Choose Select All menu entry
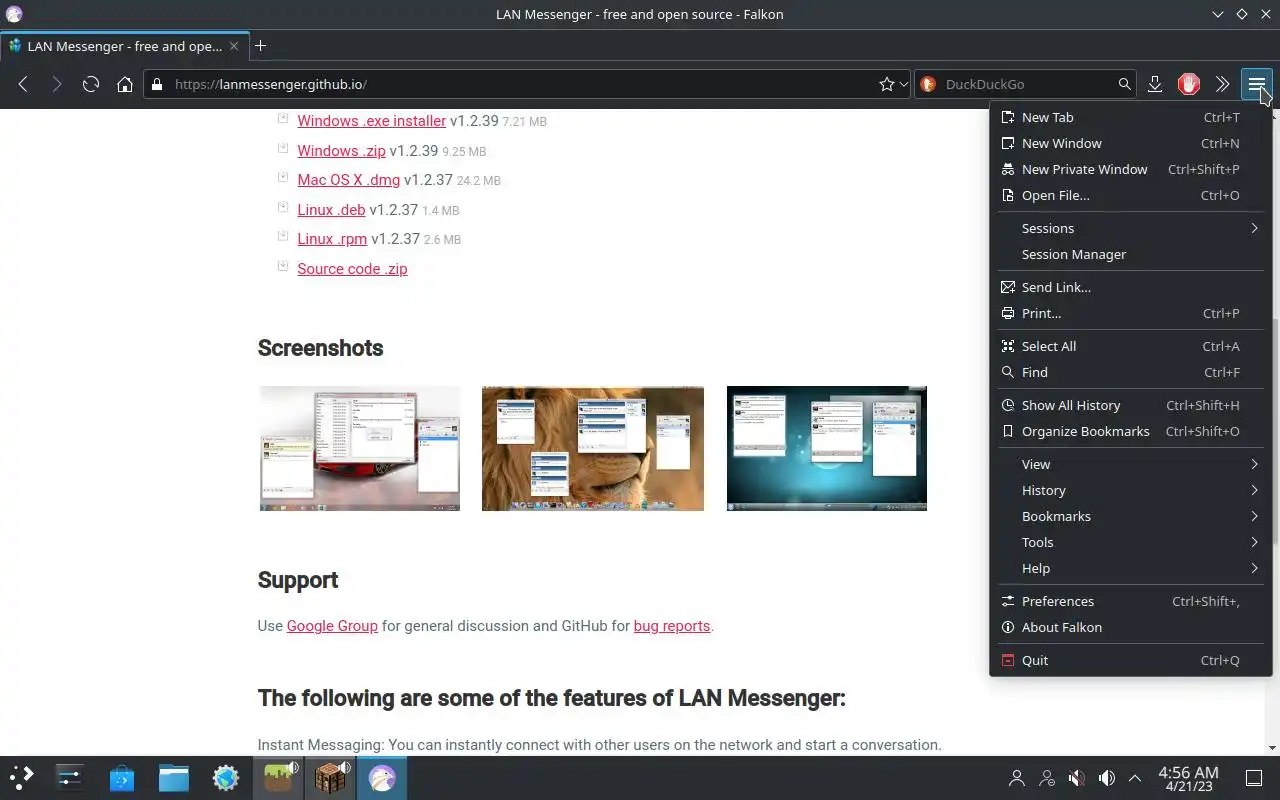Image resolution: width=1280 pixels, height=800 pixels. (1130, 346)
